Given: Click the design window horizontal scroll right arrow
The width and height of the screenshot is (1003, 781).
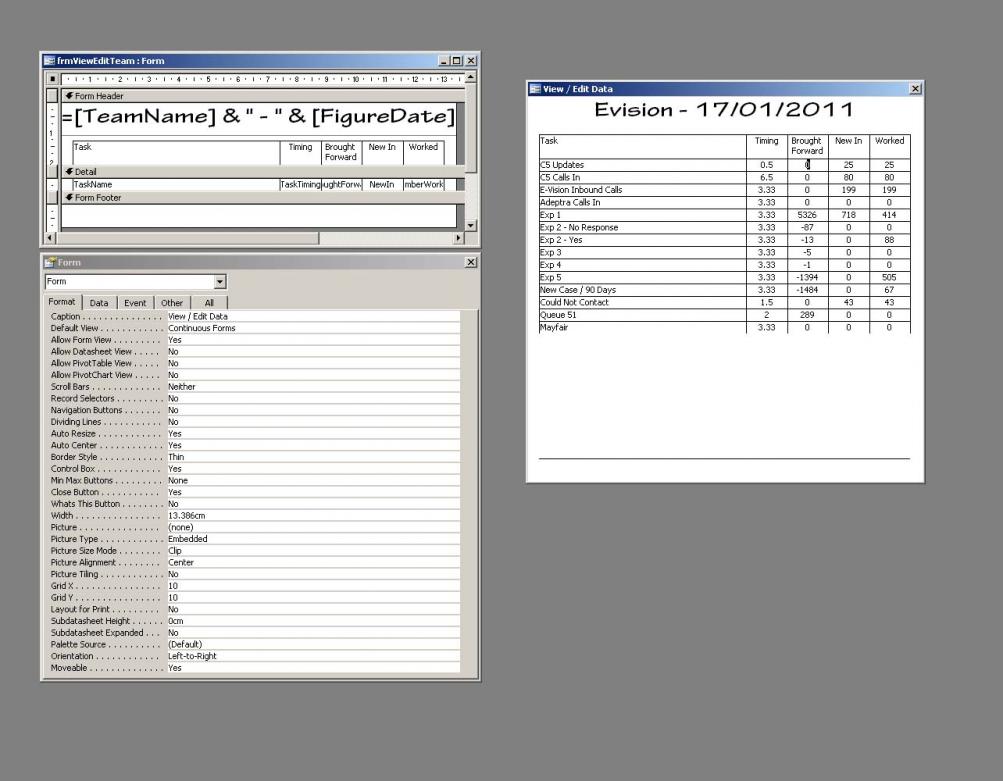Looking at the screenshot, I should [458, 238].
